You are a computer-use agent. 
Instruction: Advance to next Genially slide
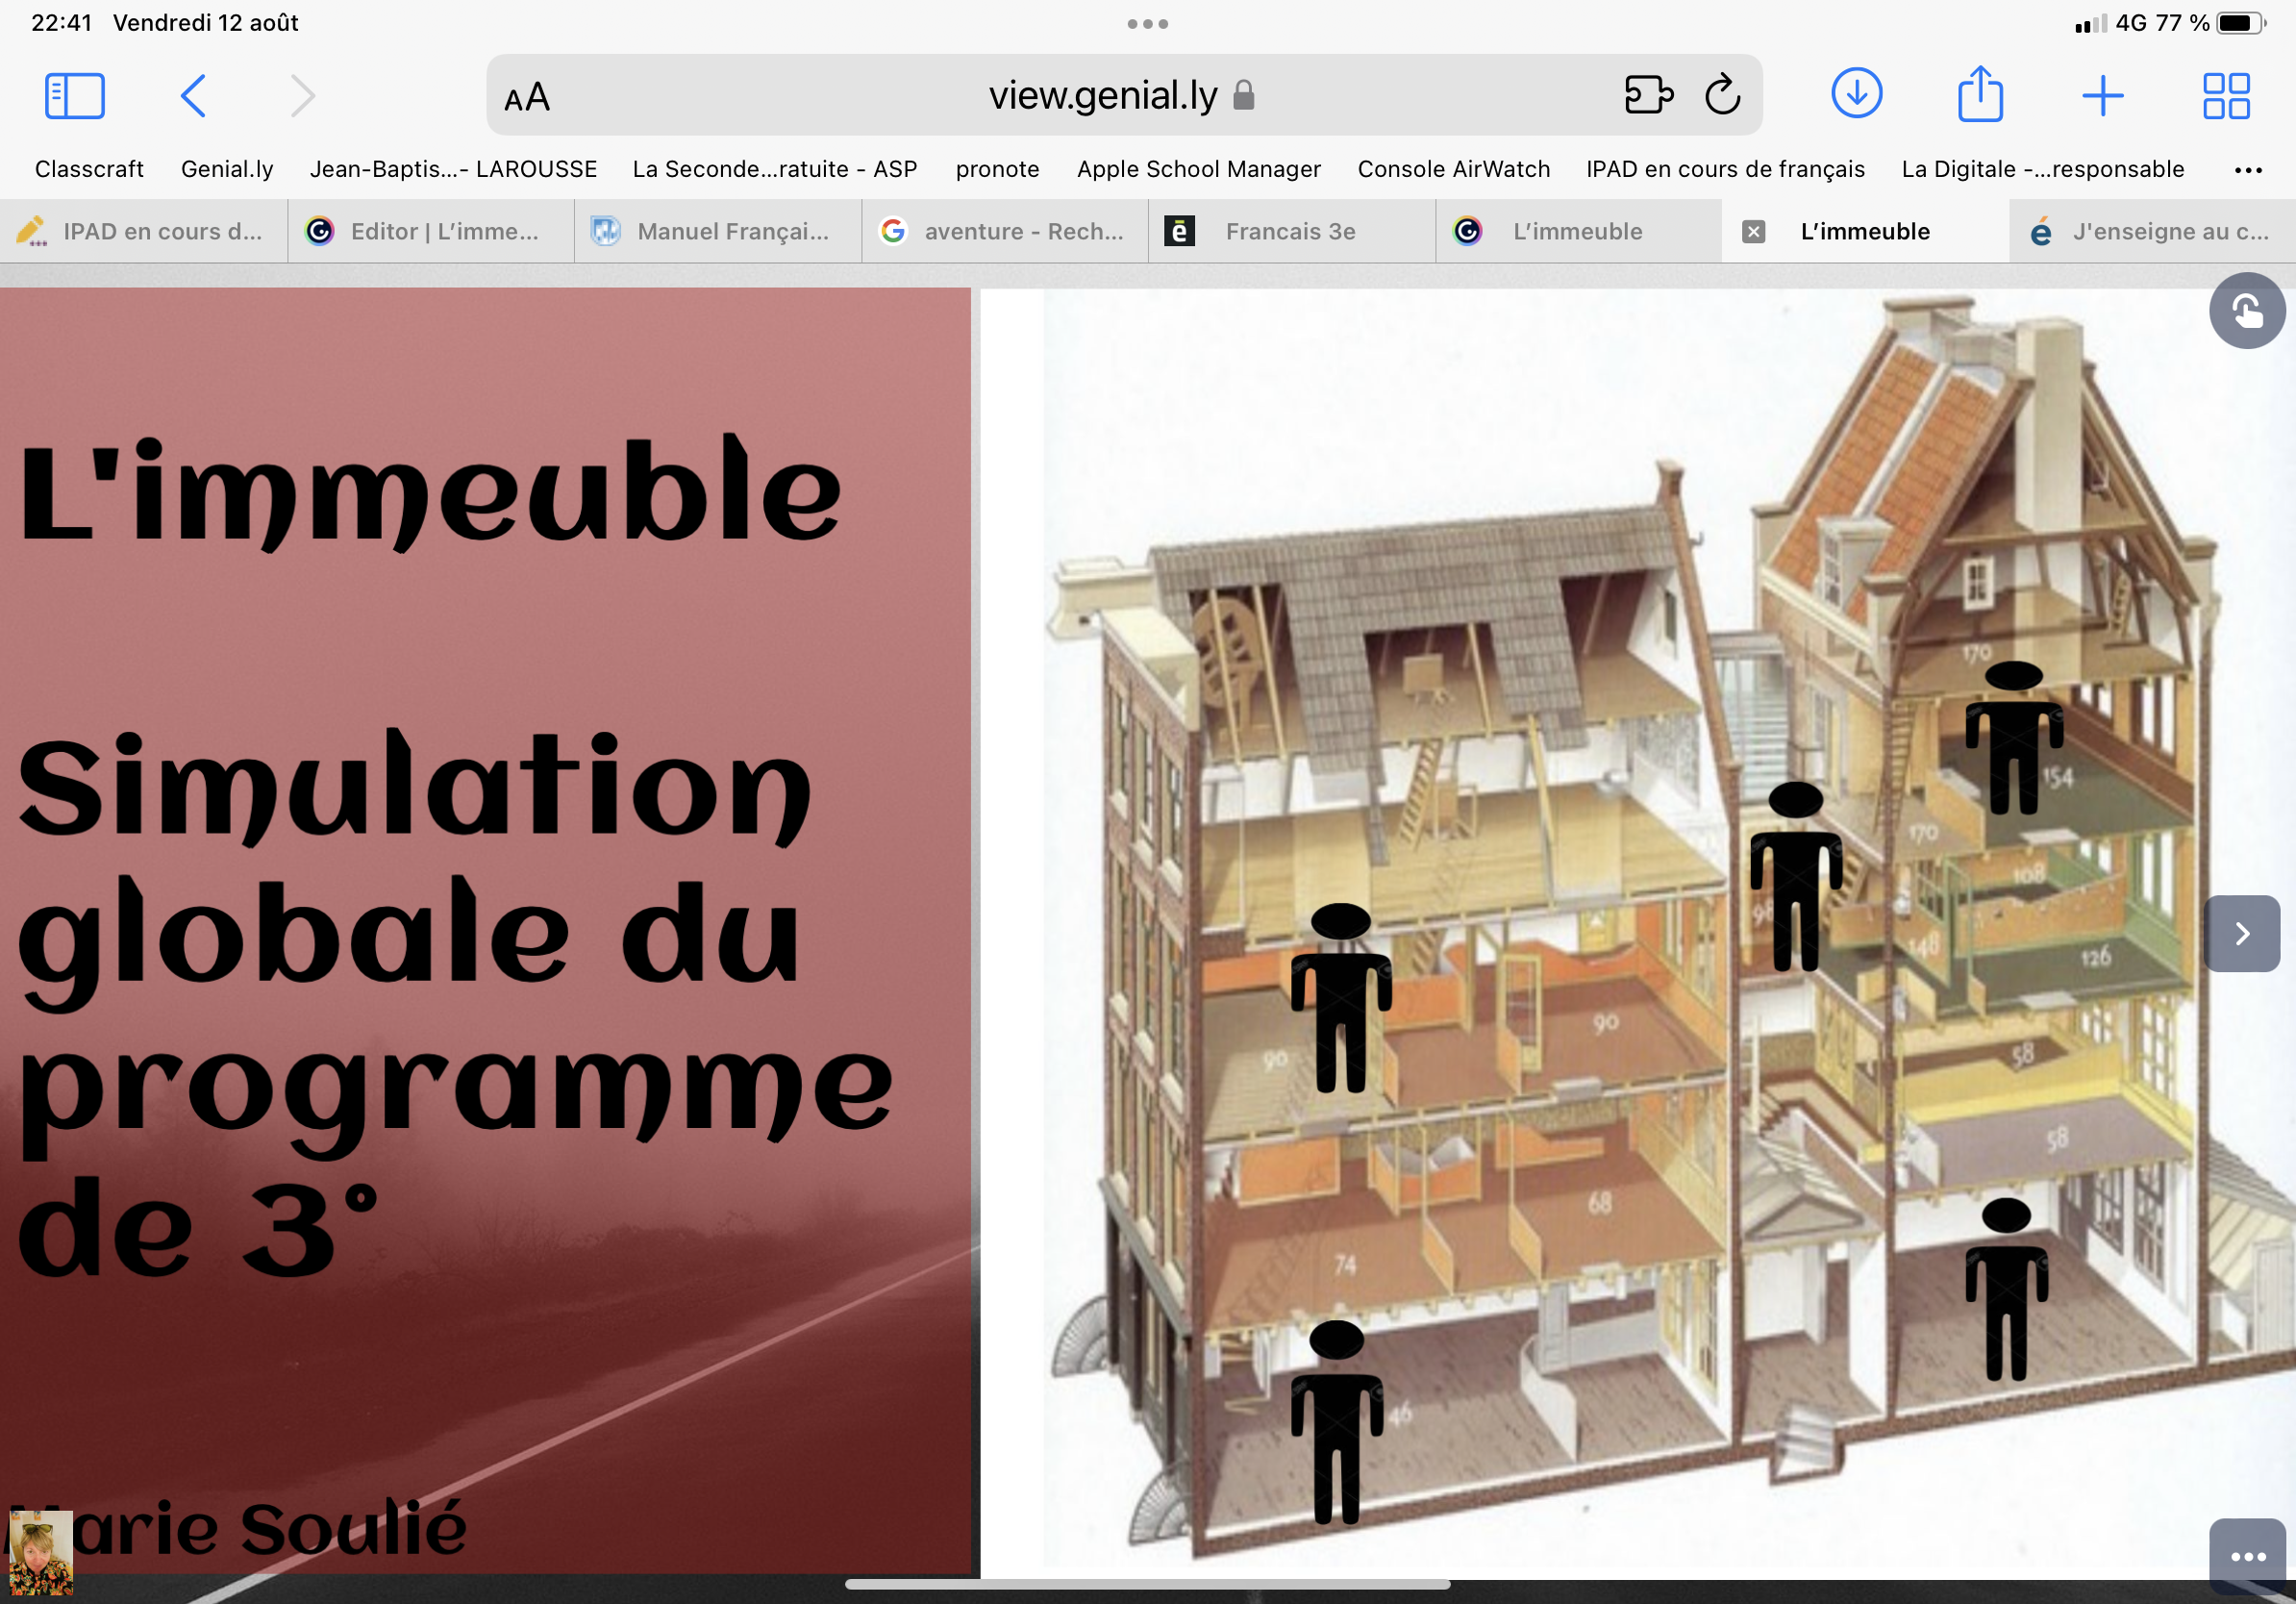point(2241,933)
